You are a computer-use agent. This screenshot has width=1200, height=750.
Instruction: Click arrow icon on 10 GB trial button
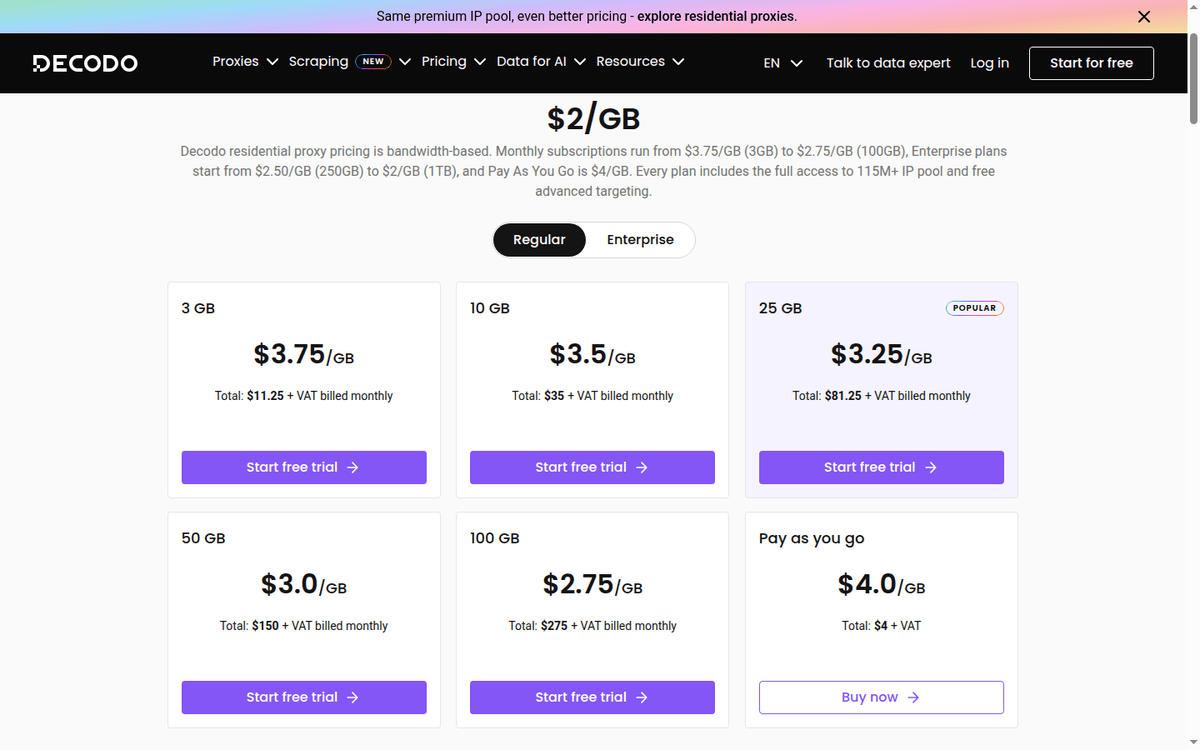tap(642, 467)
